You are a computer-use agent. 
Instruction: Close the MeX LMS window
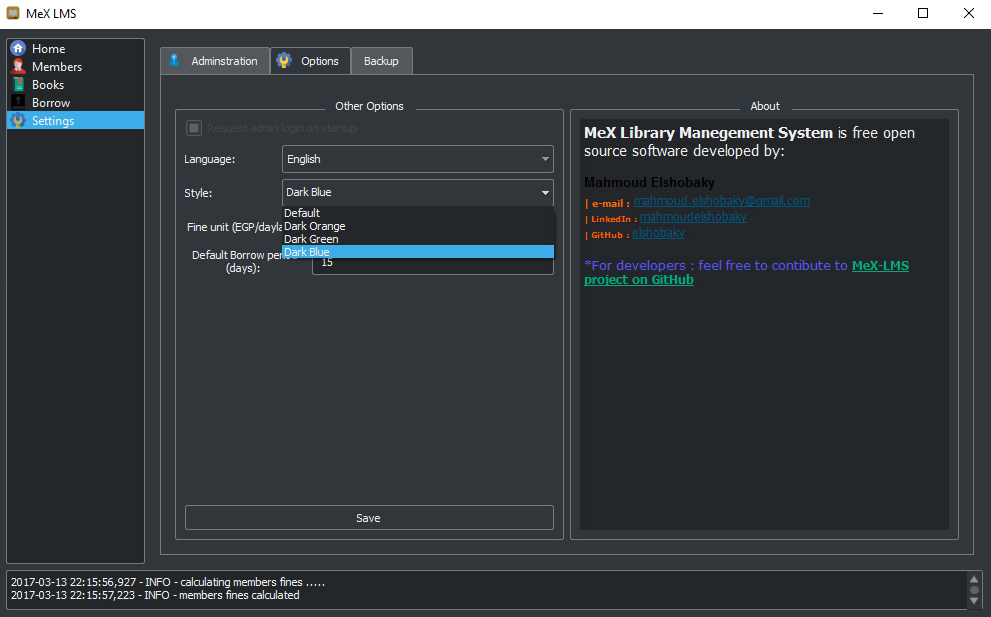point(968,13)
